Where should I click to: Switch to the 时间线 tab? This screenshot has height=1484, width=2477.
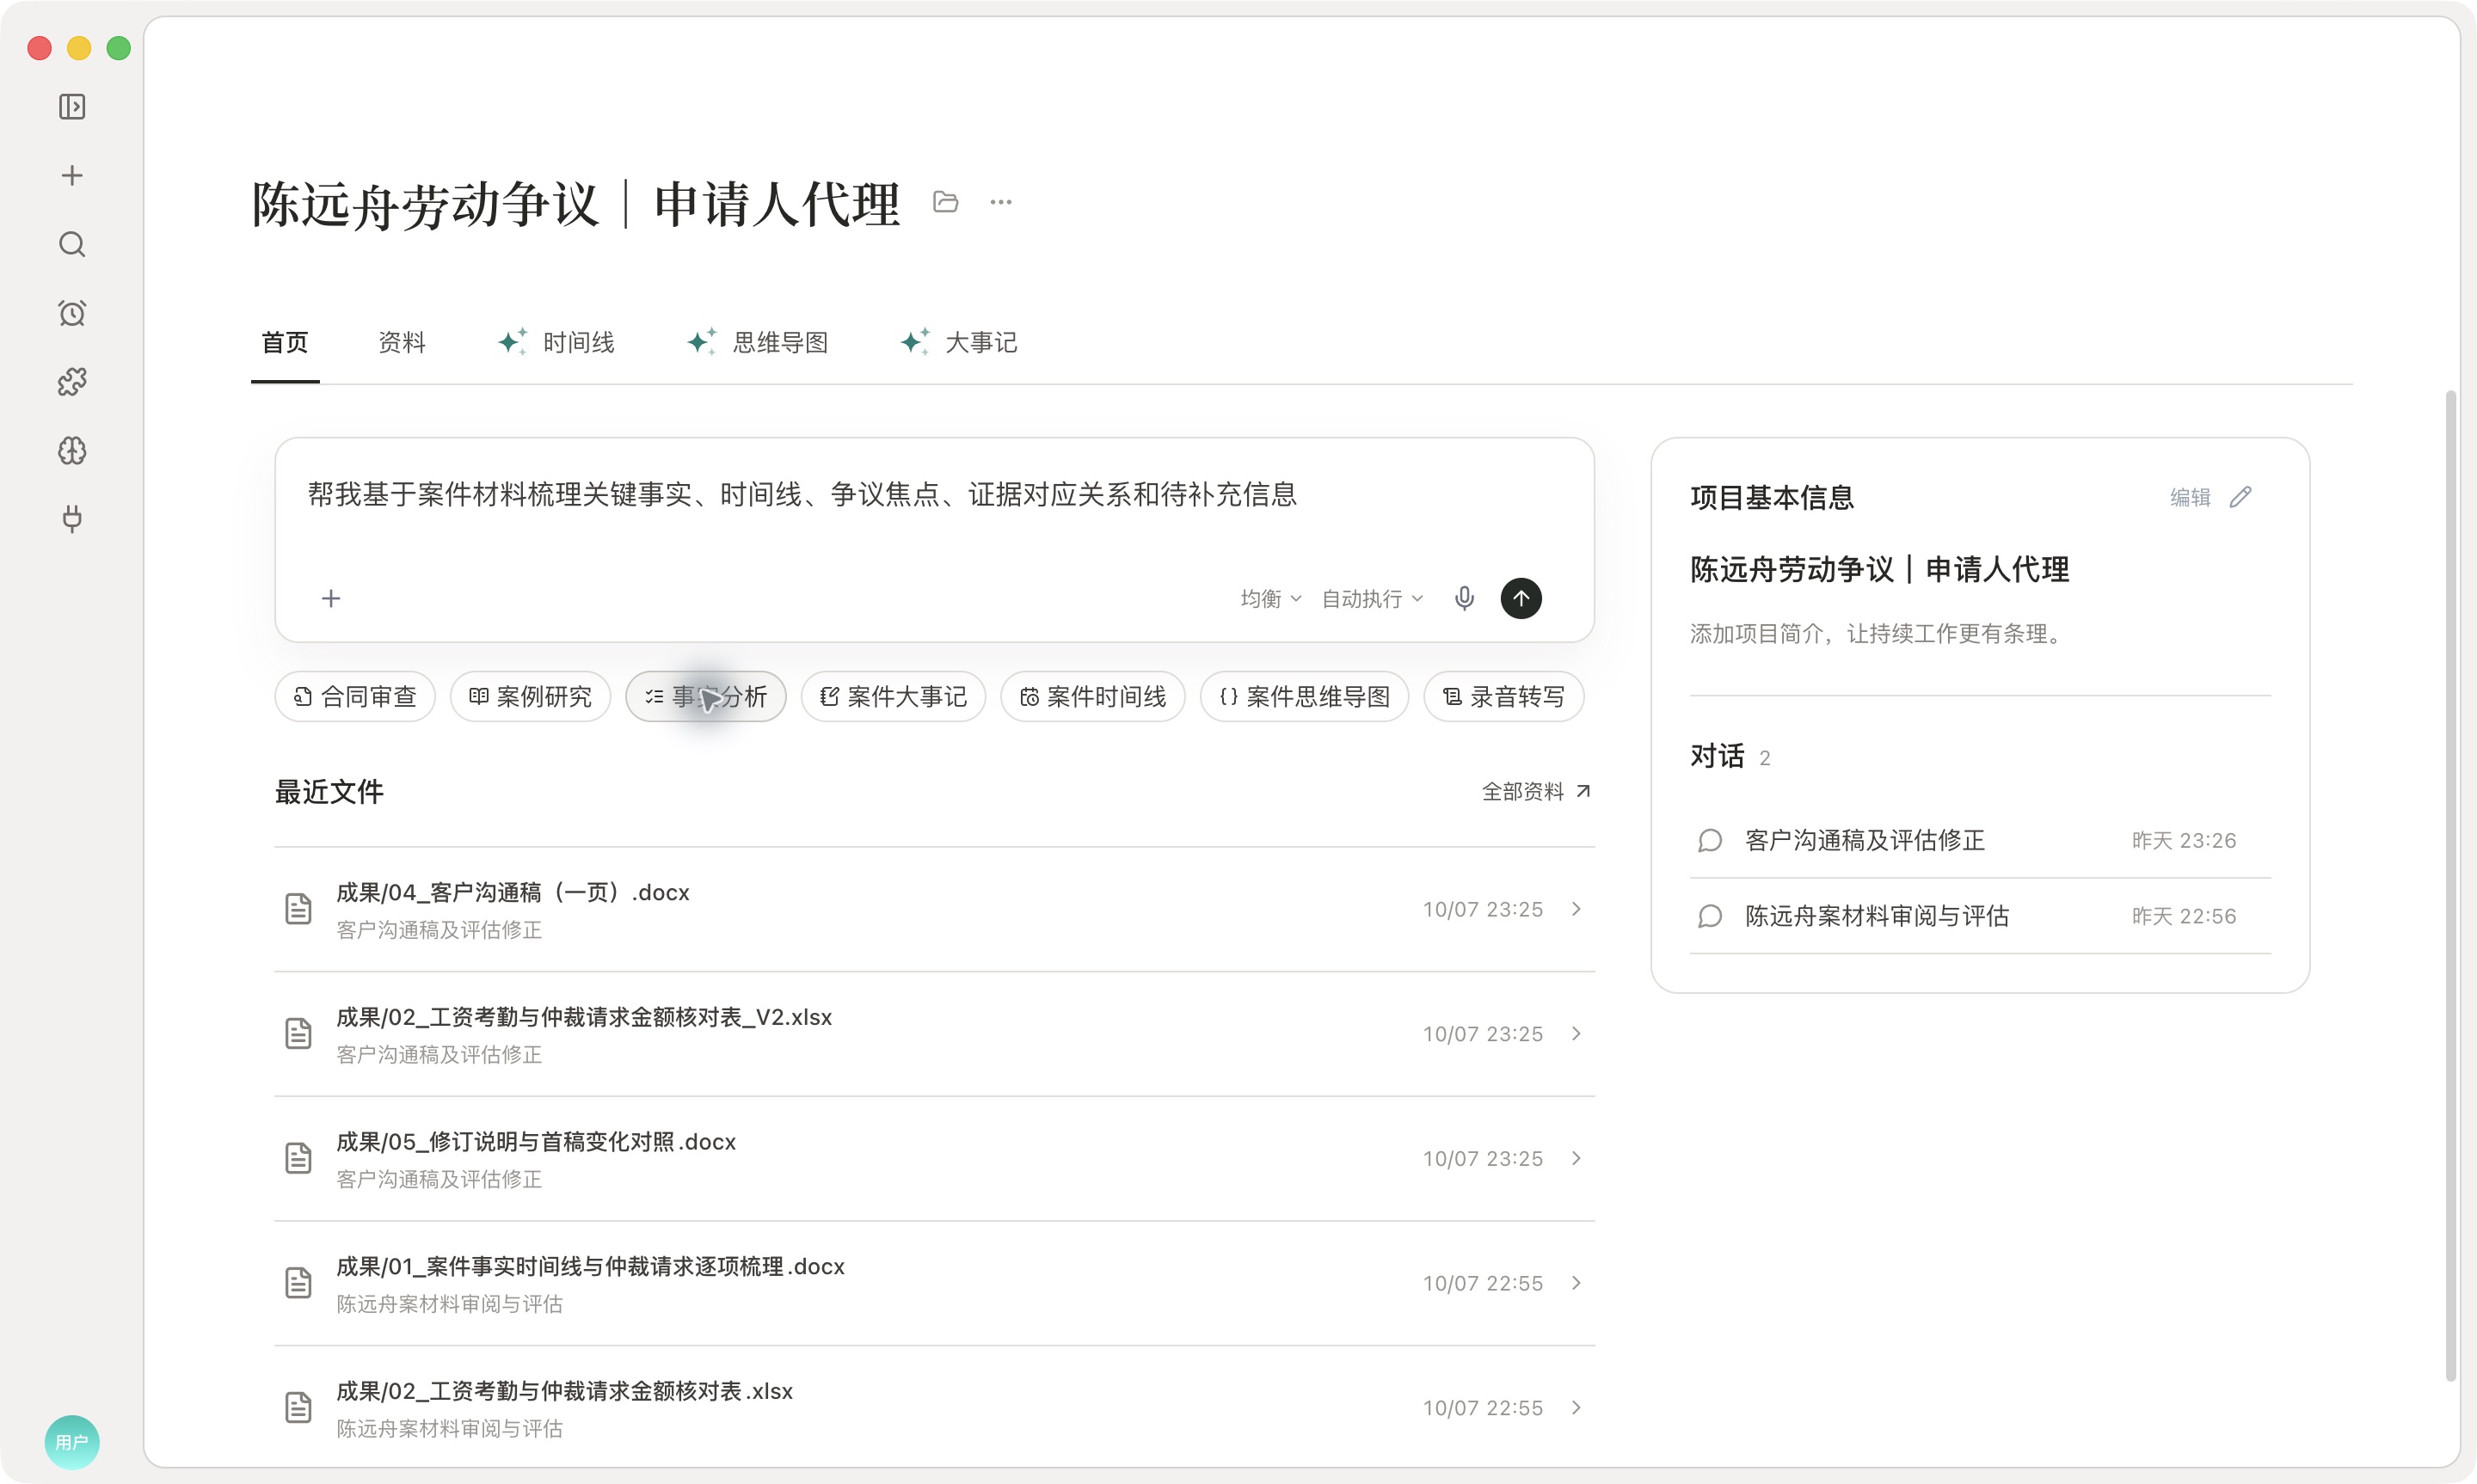[557, 343]
